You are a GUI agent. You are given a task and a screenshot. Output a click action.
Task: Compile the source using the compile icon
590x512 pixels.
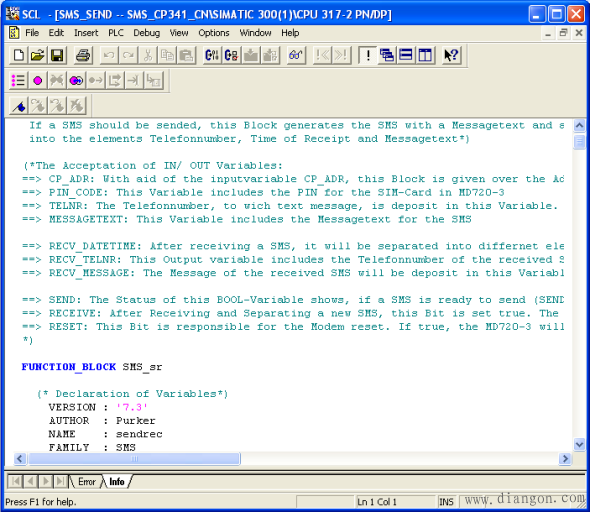pos(212,55)
